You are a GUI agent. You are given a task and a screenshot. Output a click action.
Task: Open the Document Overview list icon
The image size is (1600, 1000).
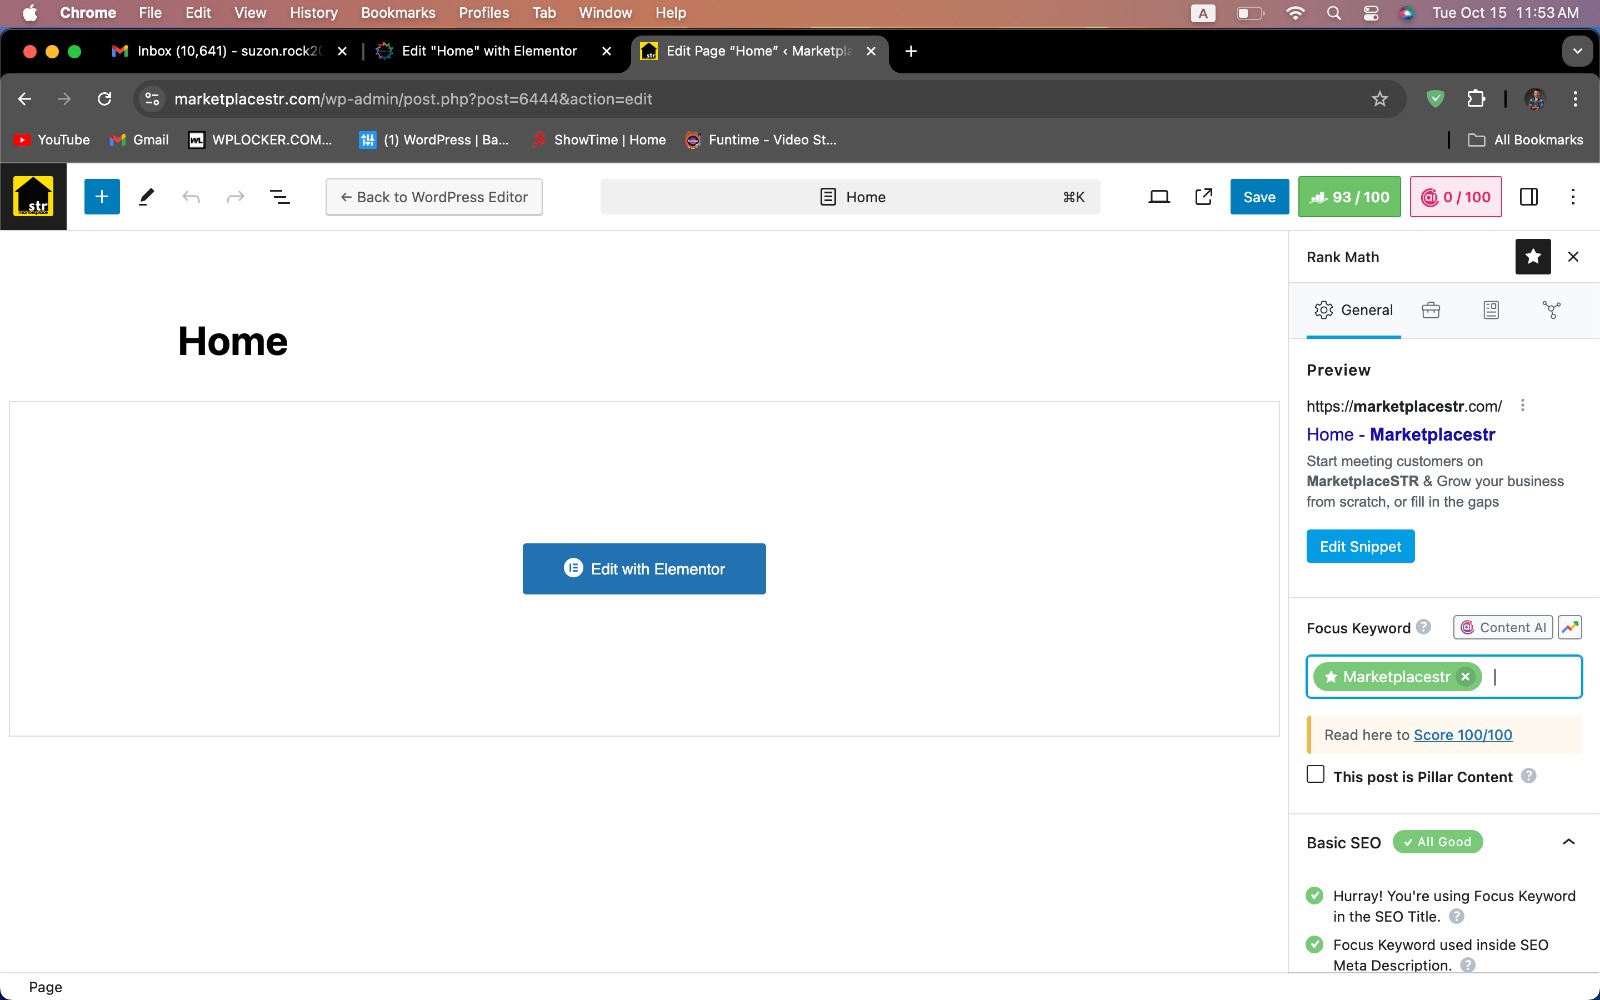[x=280, y=197]
